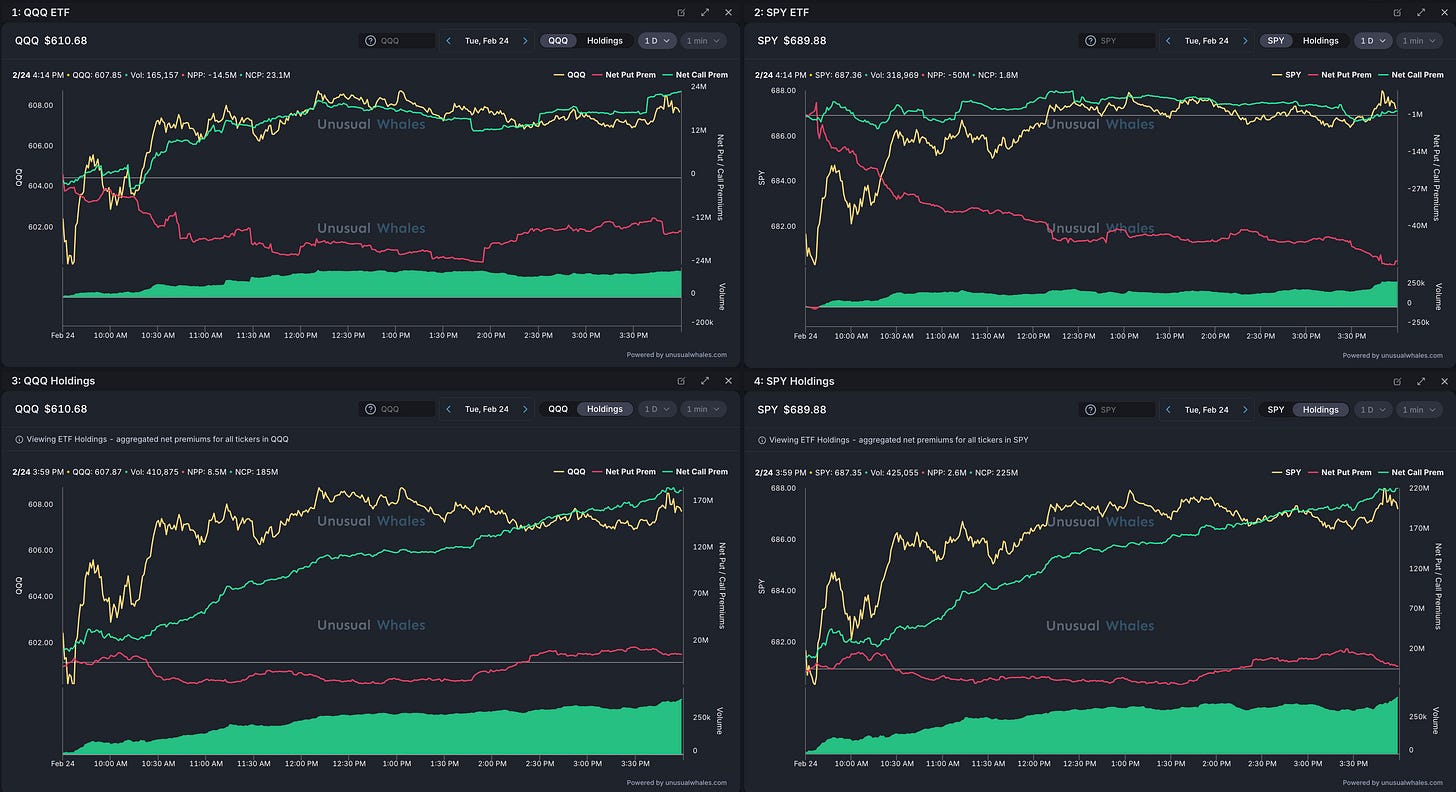This screenshot has height=792, width=1456.
Task: Toggle Net Call Prem legend in QQQ ETF chart
Action: click(696, 74)
